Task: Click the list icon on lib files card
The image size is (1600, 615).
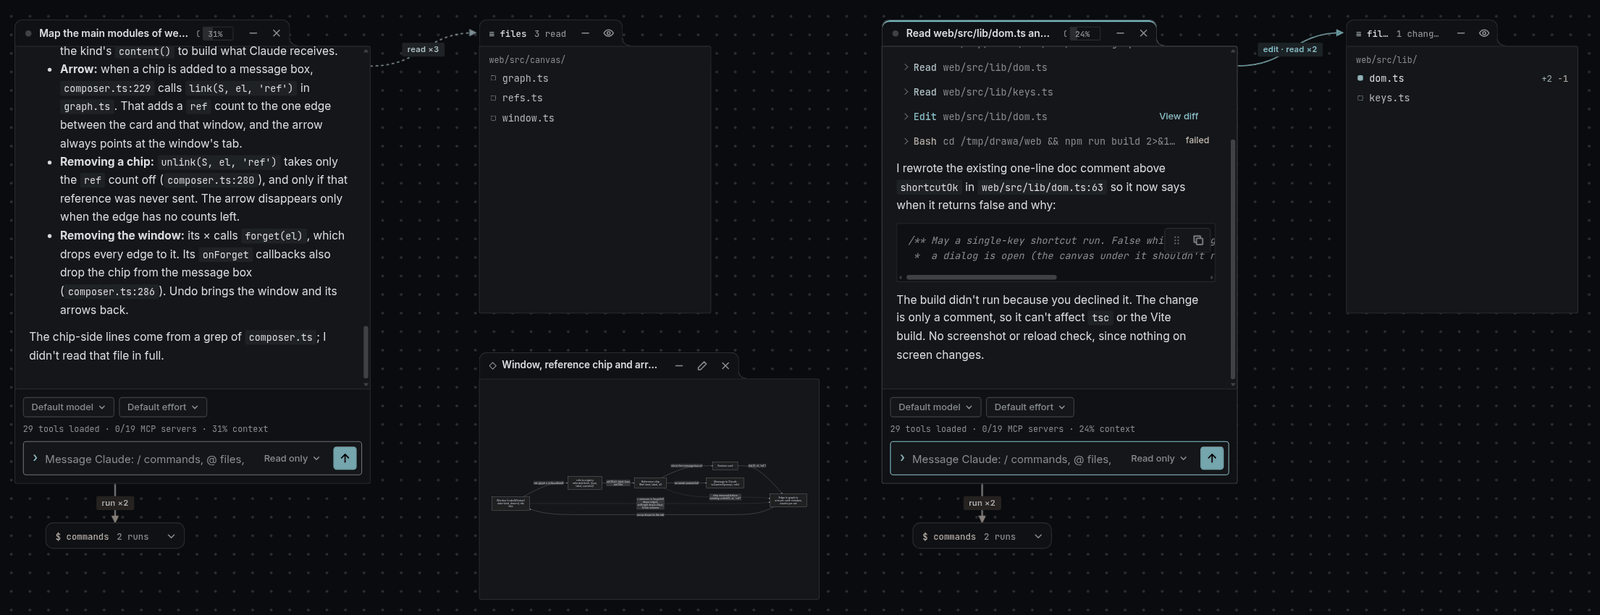Action: [x=1359, y=34]
